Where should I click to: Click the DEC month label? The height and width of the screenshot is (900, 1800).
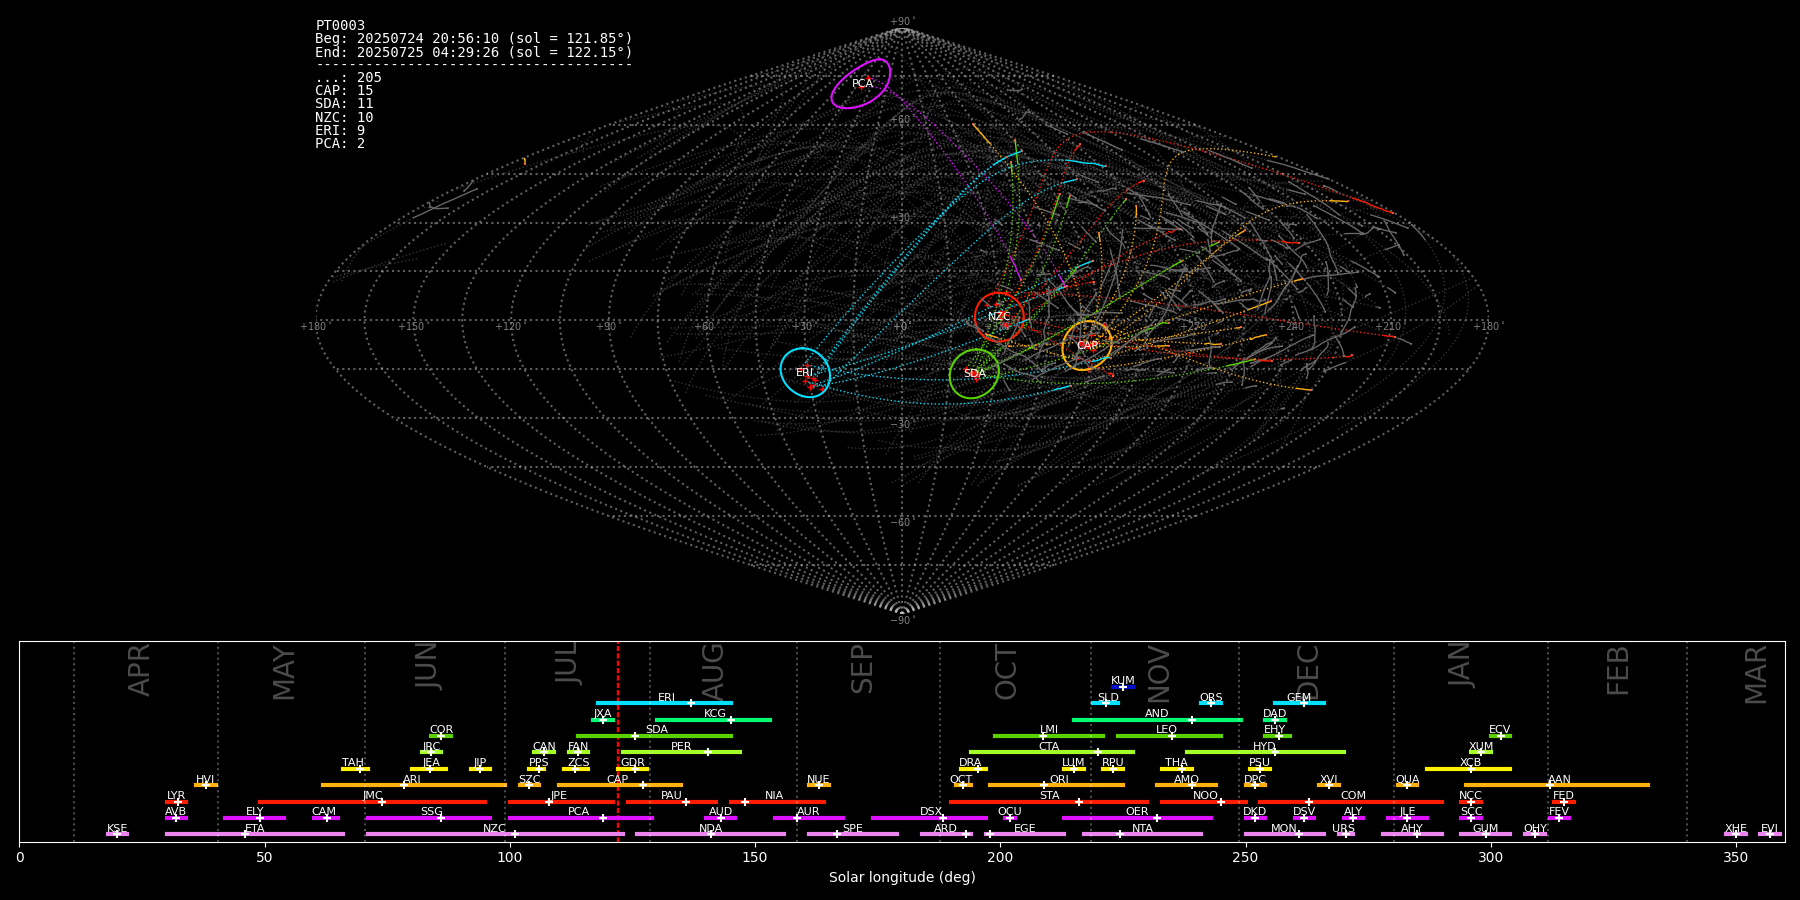click(1308, 672)
